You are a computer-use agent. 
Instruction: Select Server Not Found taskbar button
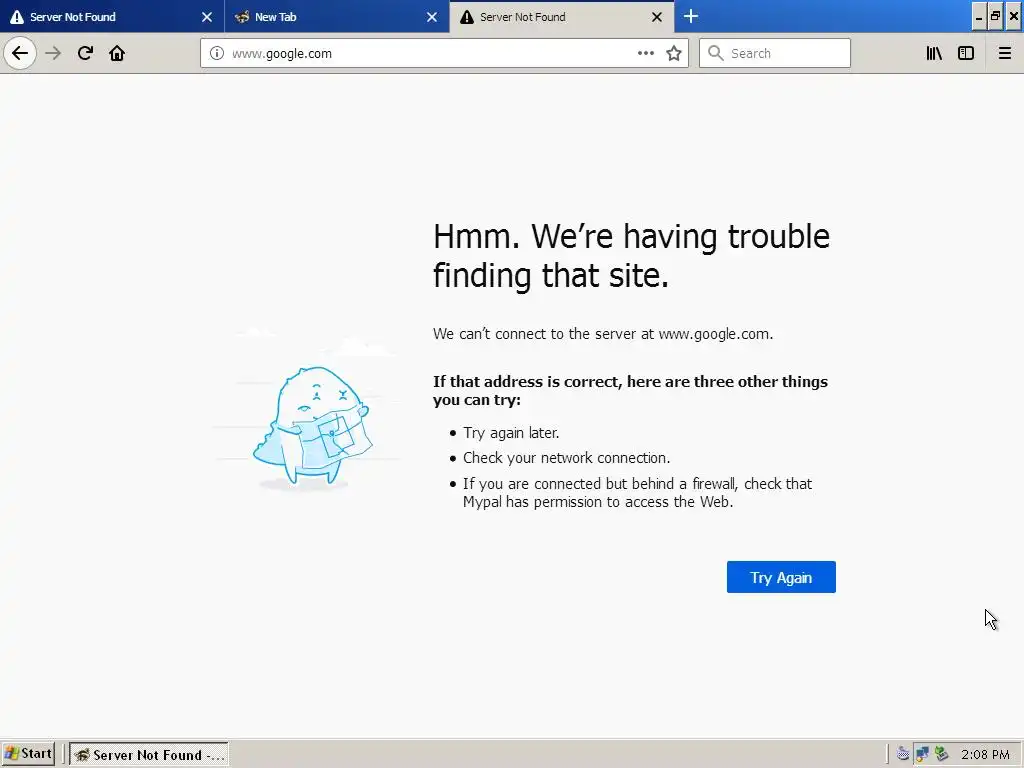click(x=149, y=754)
